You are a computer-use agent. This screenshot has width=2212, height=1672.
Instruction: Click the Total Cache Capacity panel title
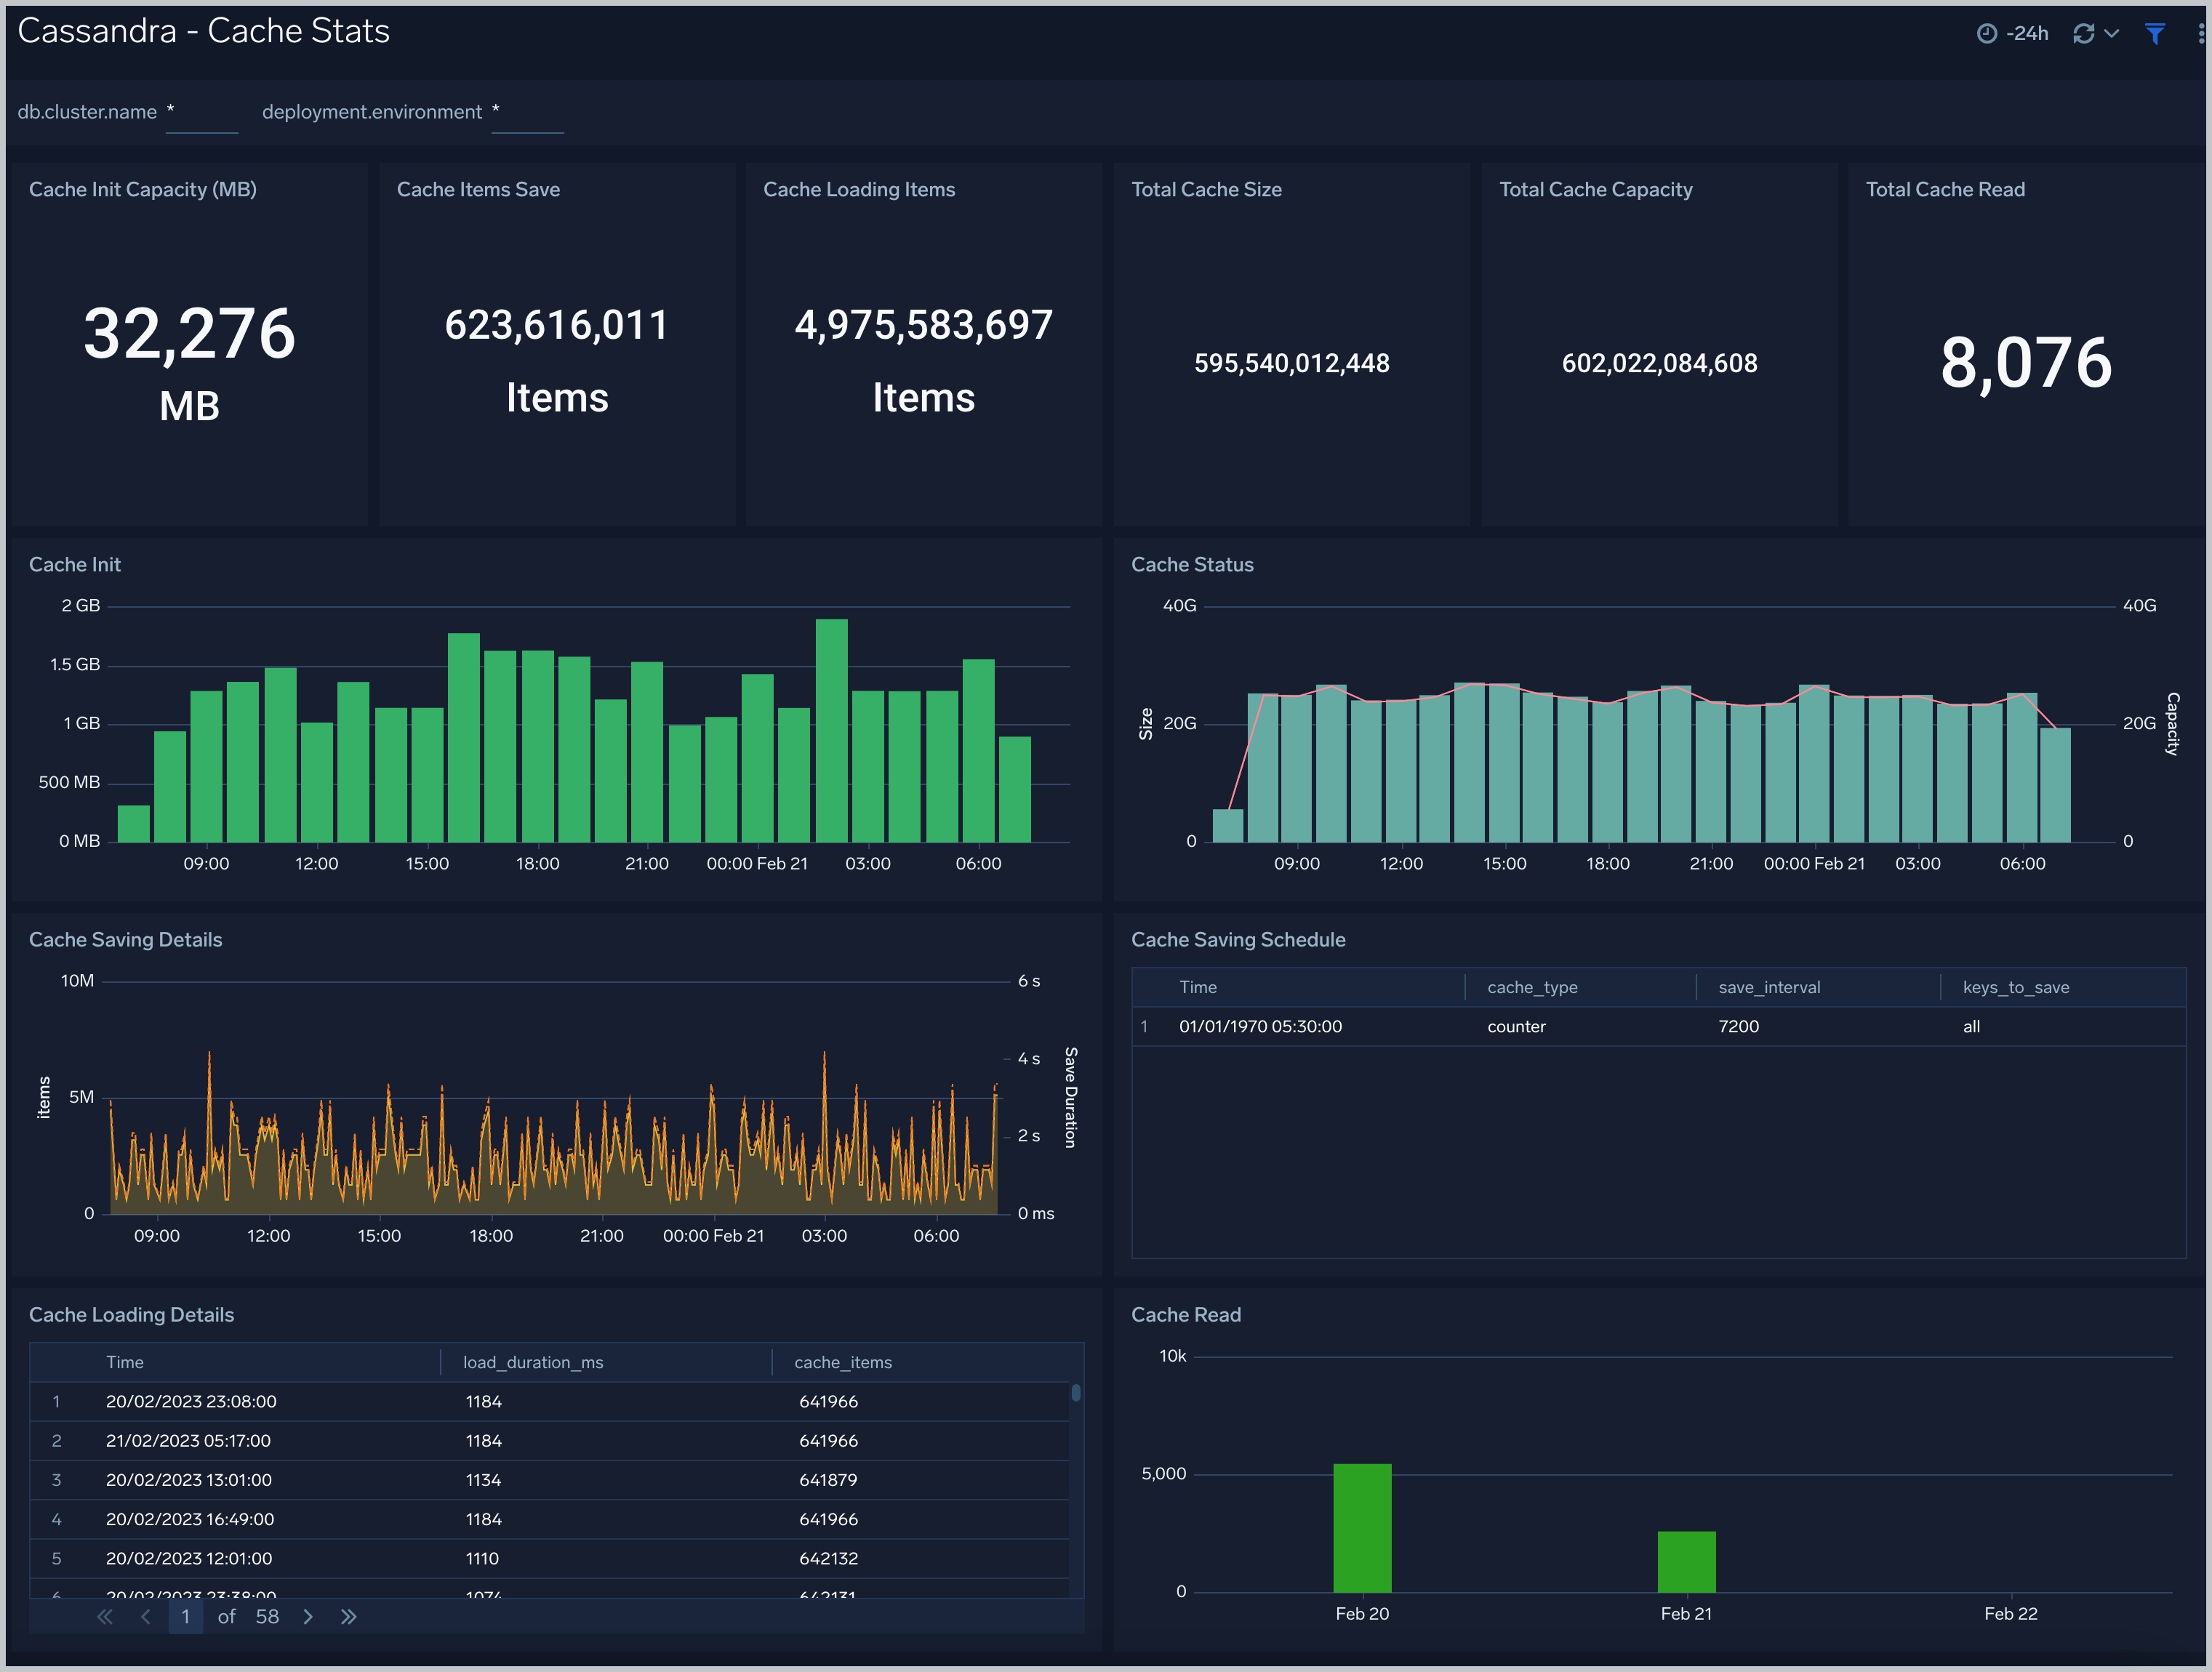1595,190
